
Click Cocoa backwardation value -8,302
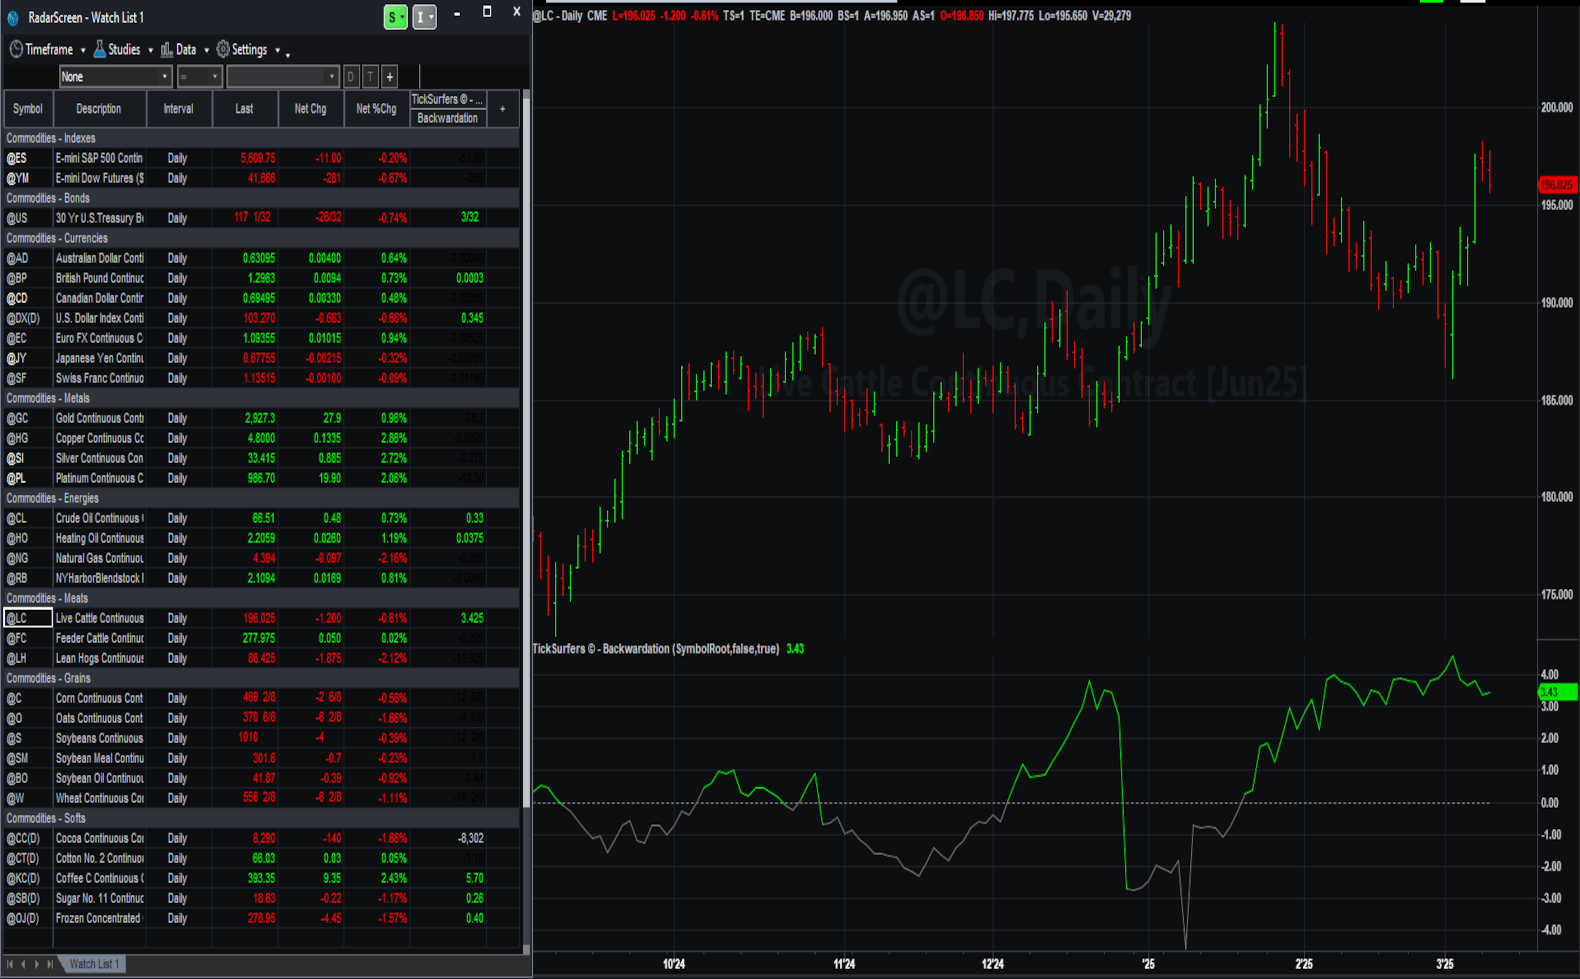point(470,838)
